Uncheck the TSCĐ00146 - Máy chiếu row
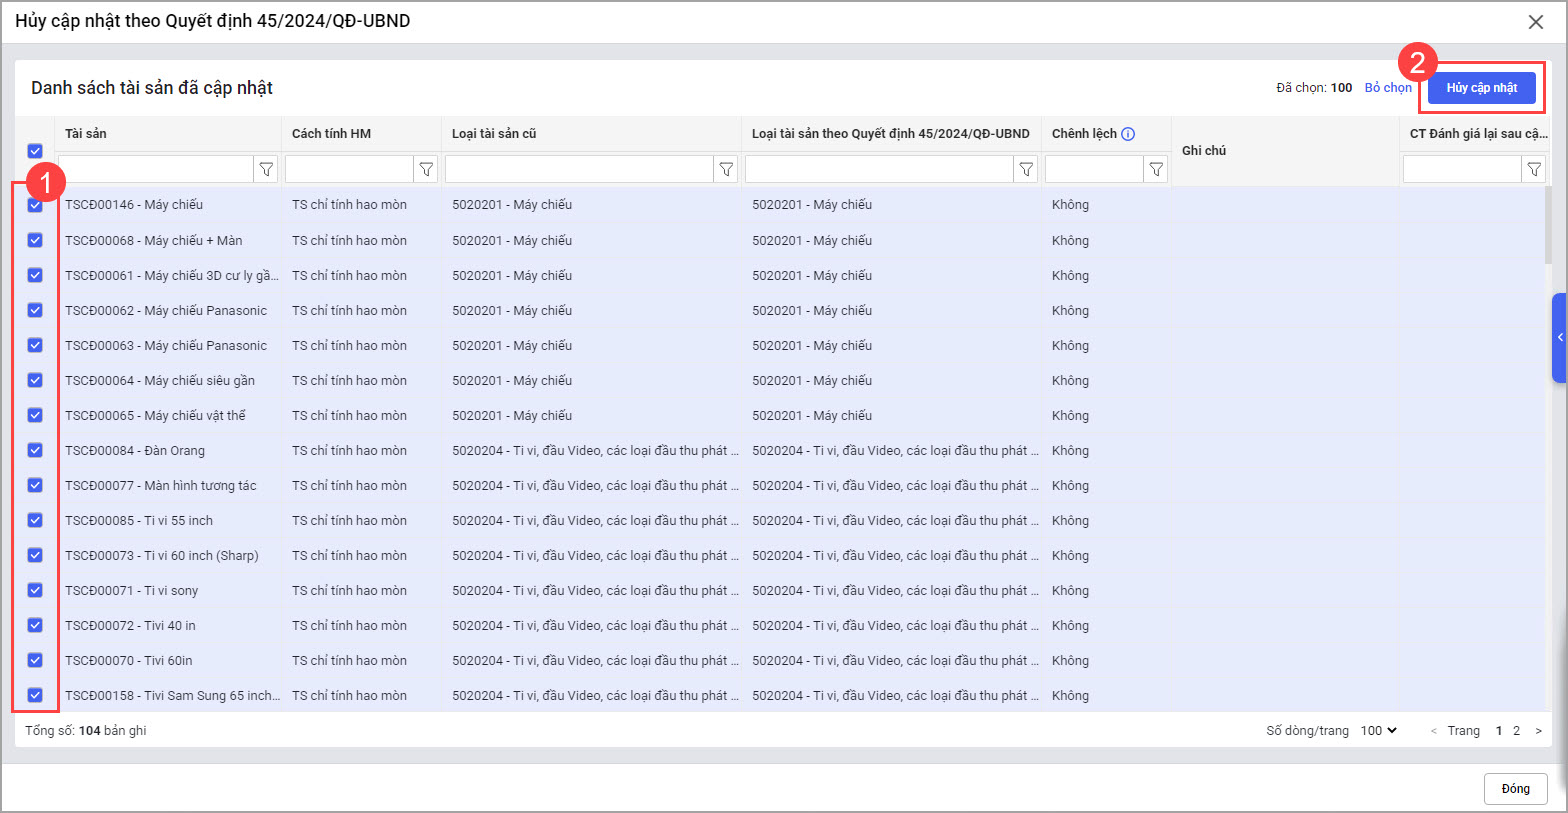 coord(35,205)
